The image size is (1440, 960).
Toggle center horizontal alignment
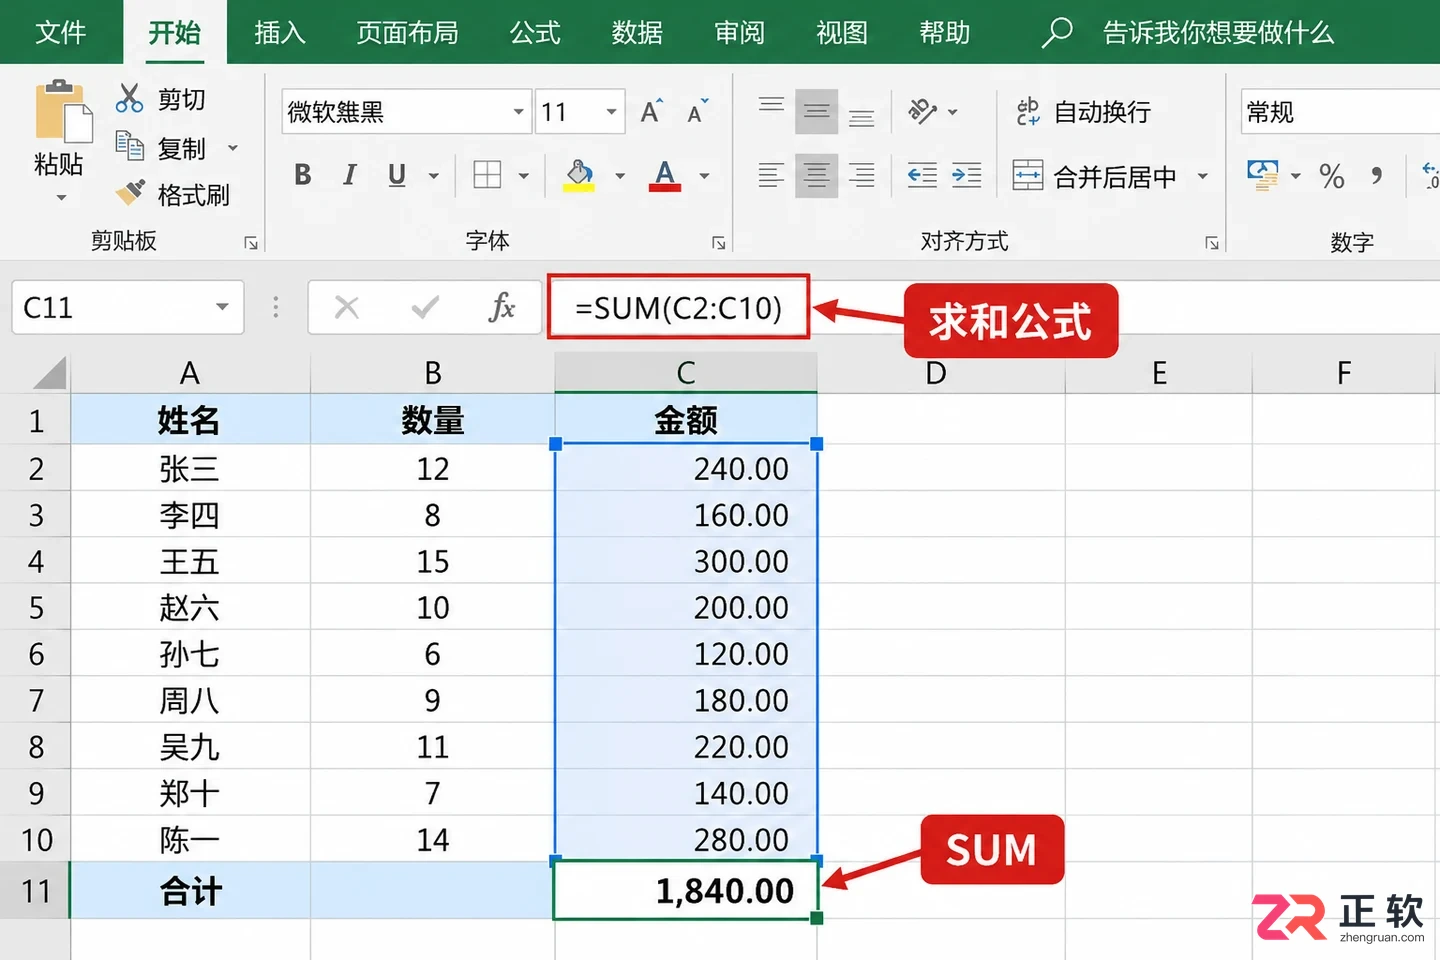(816, 176)
